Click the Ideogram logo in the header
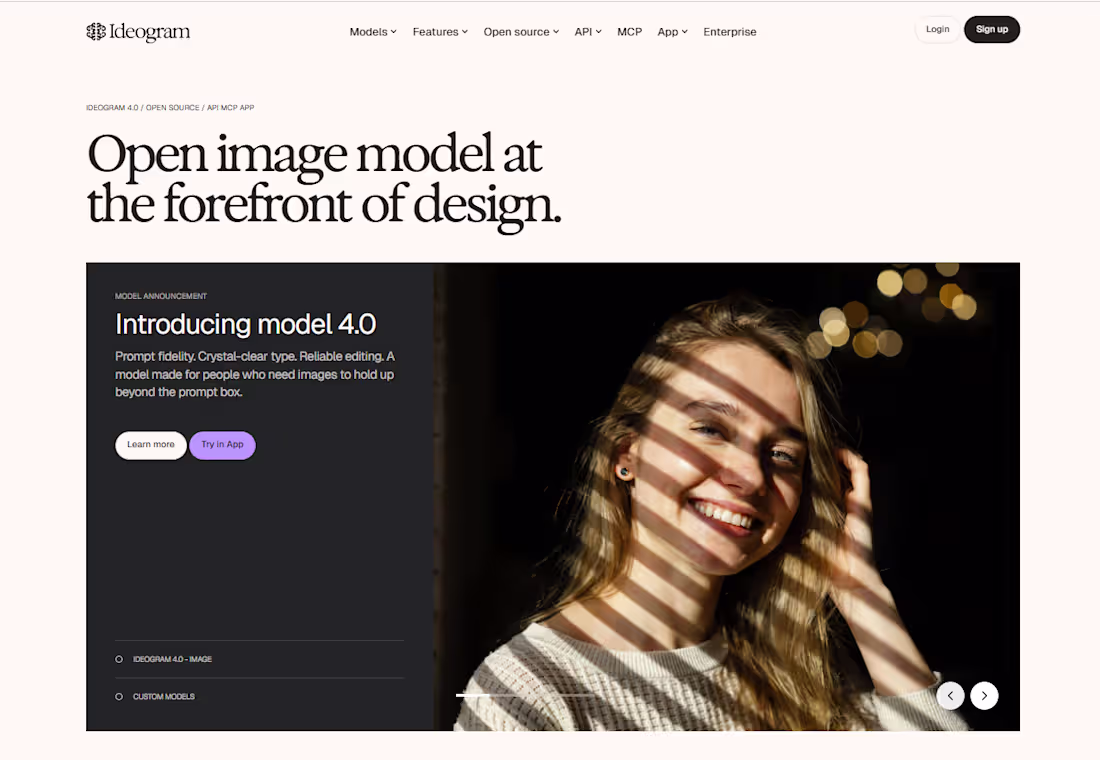 138,32
